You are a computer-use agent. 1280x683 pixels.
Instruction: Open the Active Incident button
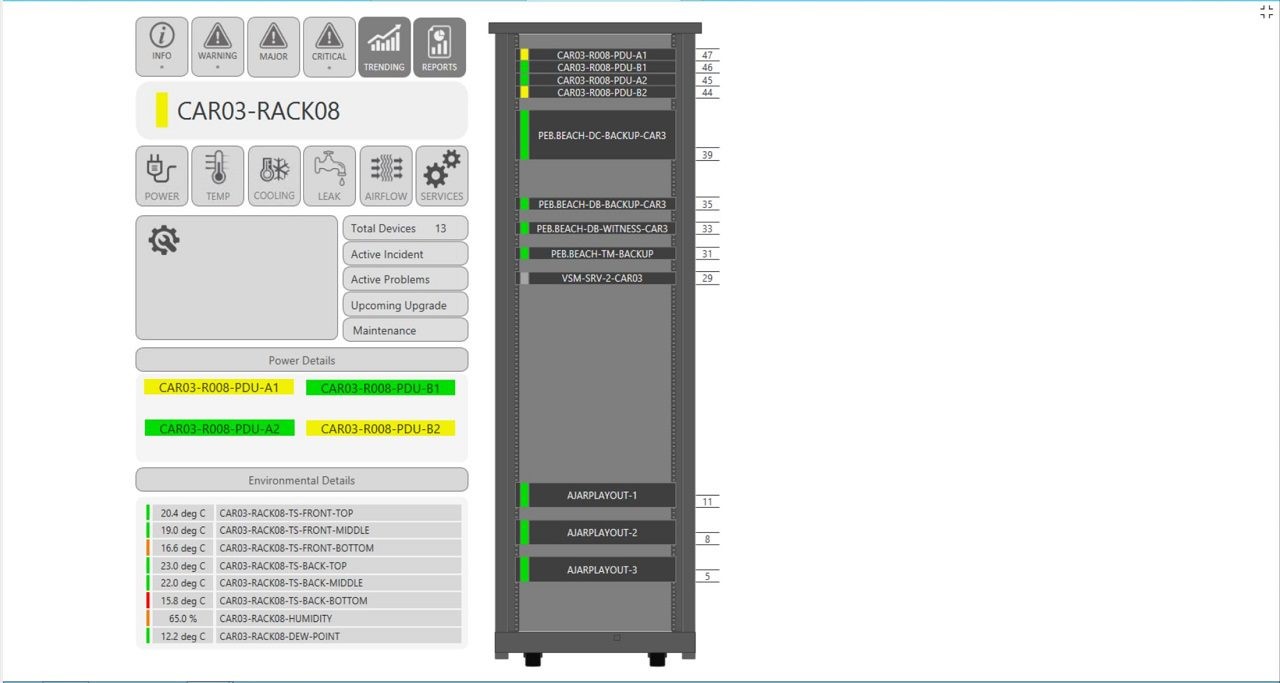click(405, 254)
